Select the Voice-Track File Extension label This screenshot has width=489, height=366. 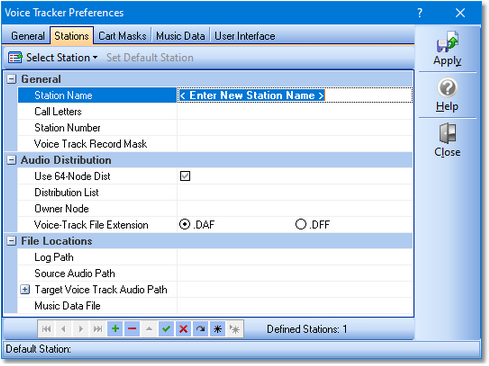pyautogui.click(x=91, y=225)
